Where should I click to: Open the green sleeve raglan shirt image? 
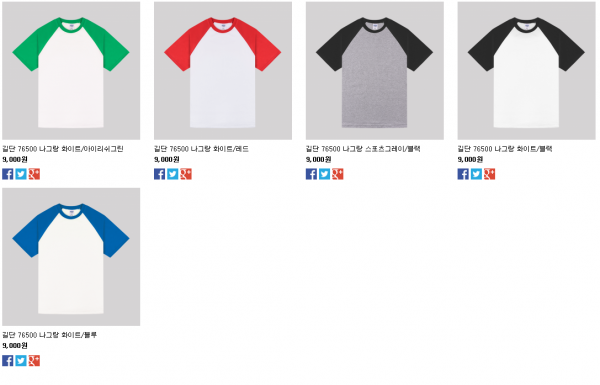point(71,71)
